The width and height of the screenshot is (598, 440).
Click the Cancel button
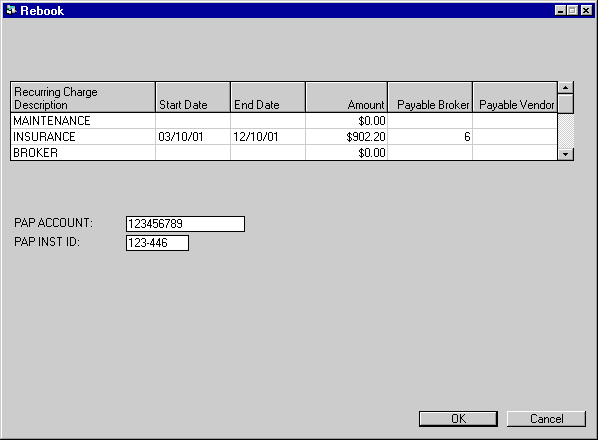[546, 419]
